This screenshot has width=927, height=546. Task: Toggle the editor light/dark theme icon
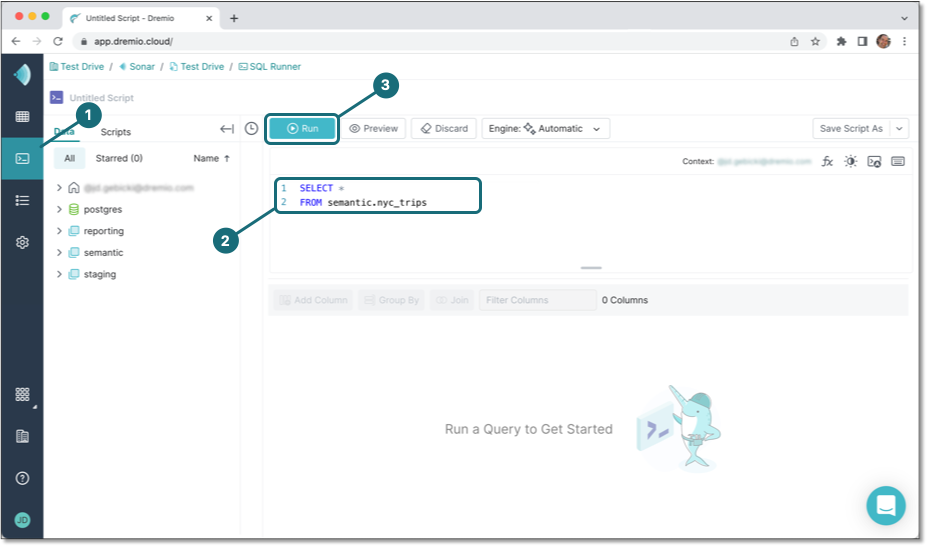tap(850, 161)
